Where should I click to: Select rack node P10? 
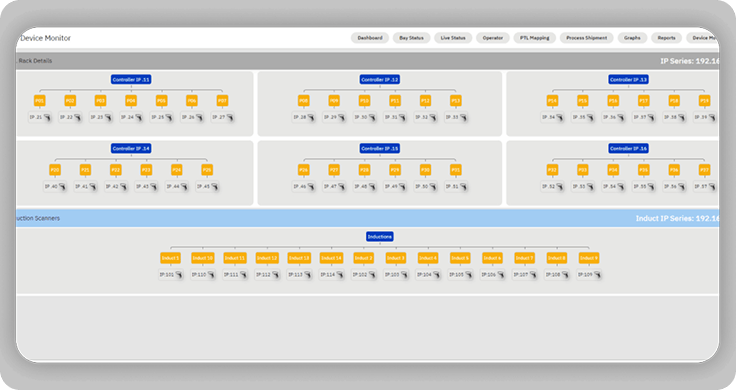pos(364,100)
